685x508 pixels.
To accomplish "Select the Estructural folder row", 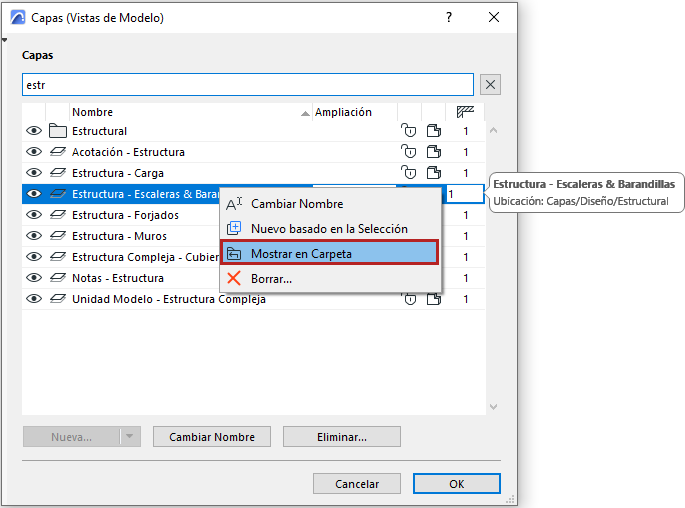I will pyautogui.click(x=253, y=131).
